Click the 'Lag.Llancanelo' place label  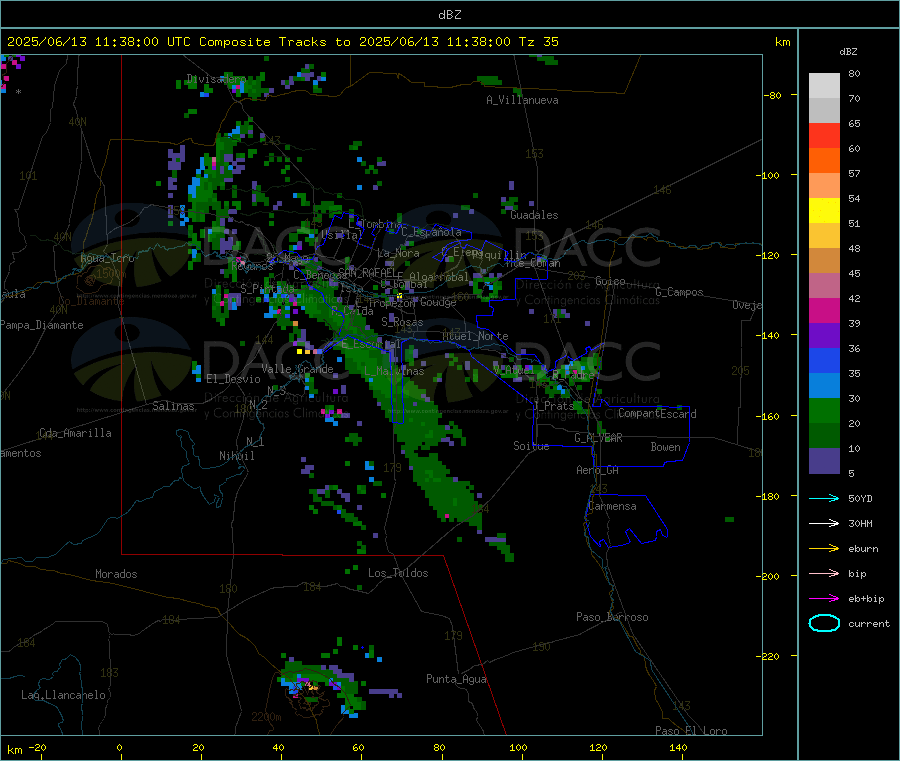(x=63, y=696)
